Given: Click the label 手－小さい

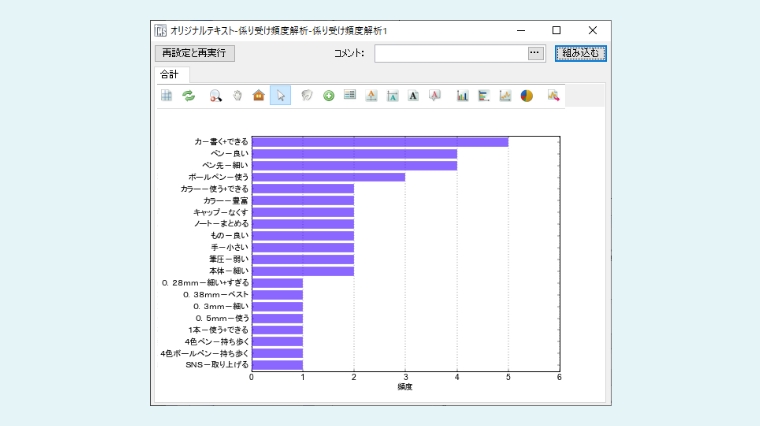Looking at the screenshot, I should pyautogui.click(x=230, y=248).
